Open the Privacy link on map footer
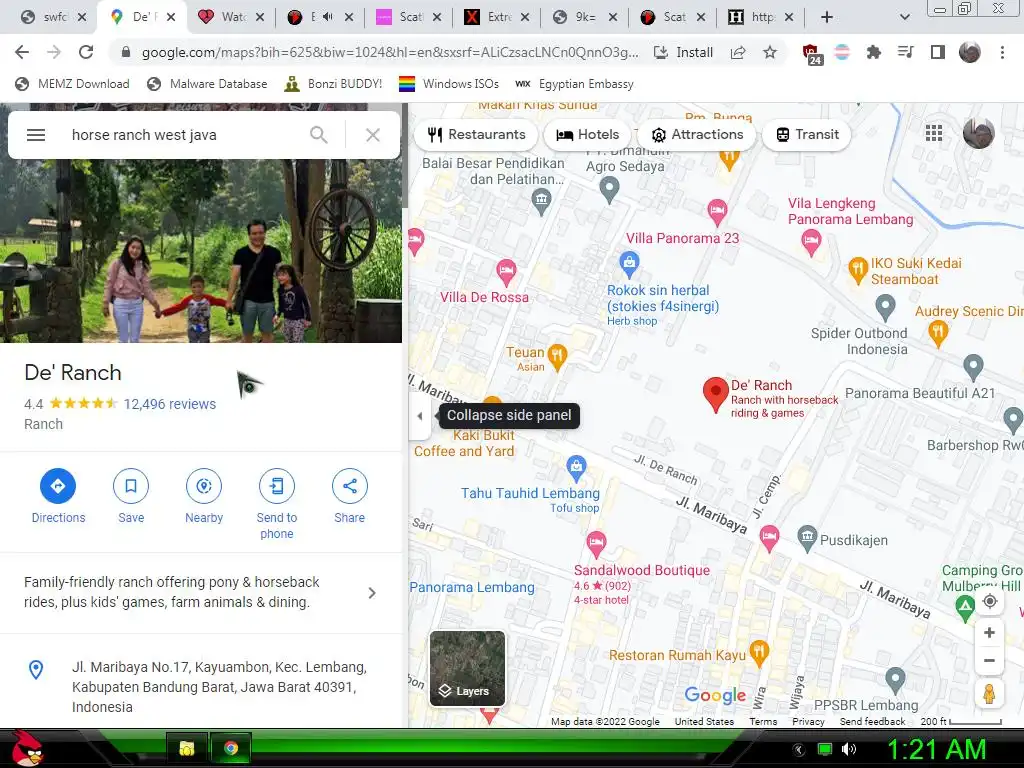This screenshot has height=768, width=1024. [x=808, y=722]
